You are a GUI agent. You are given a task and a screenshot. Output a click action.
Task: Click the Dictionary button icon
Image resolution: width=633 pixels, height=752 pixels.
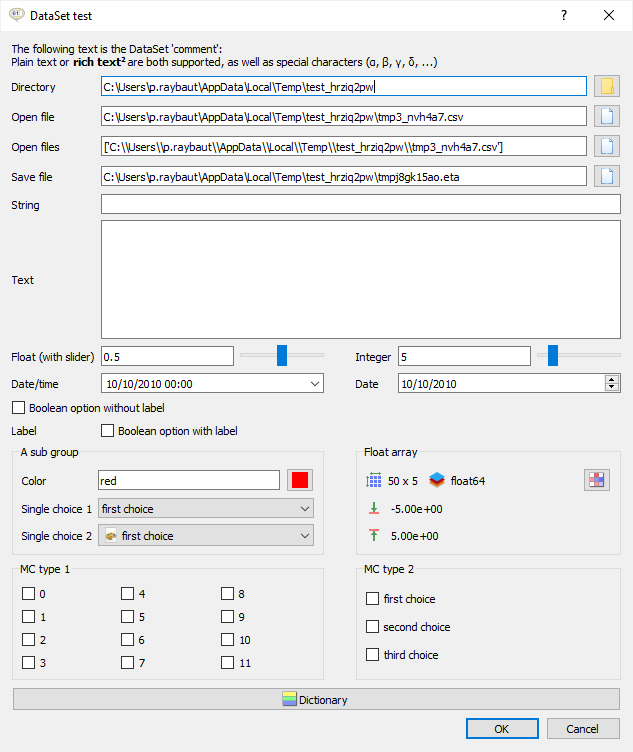click(289, 699)
